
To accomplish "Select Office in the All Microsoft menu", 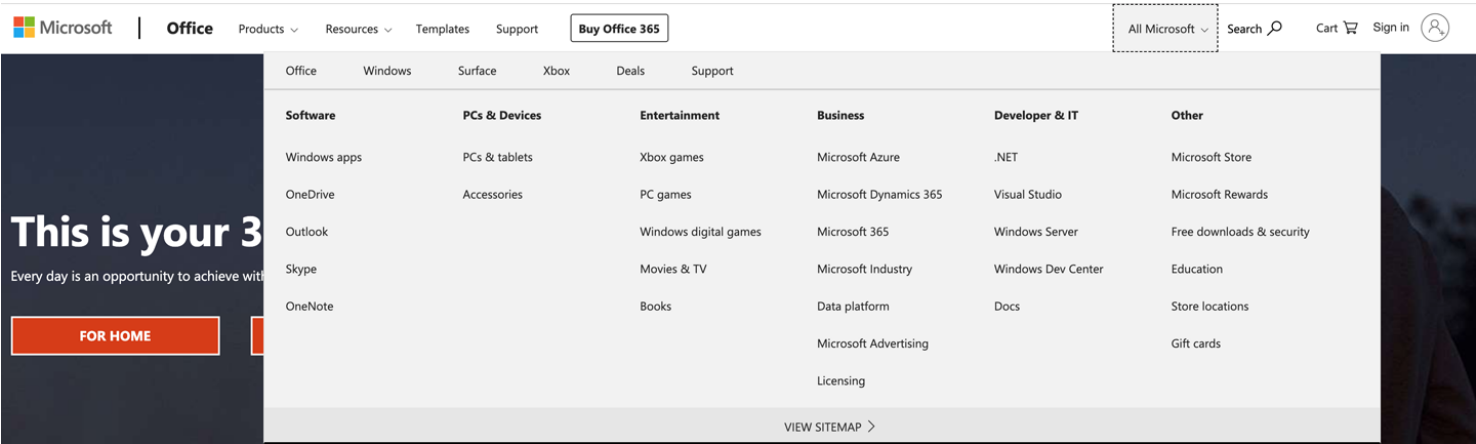I will pos(301,71).
